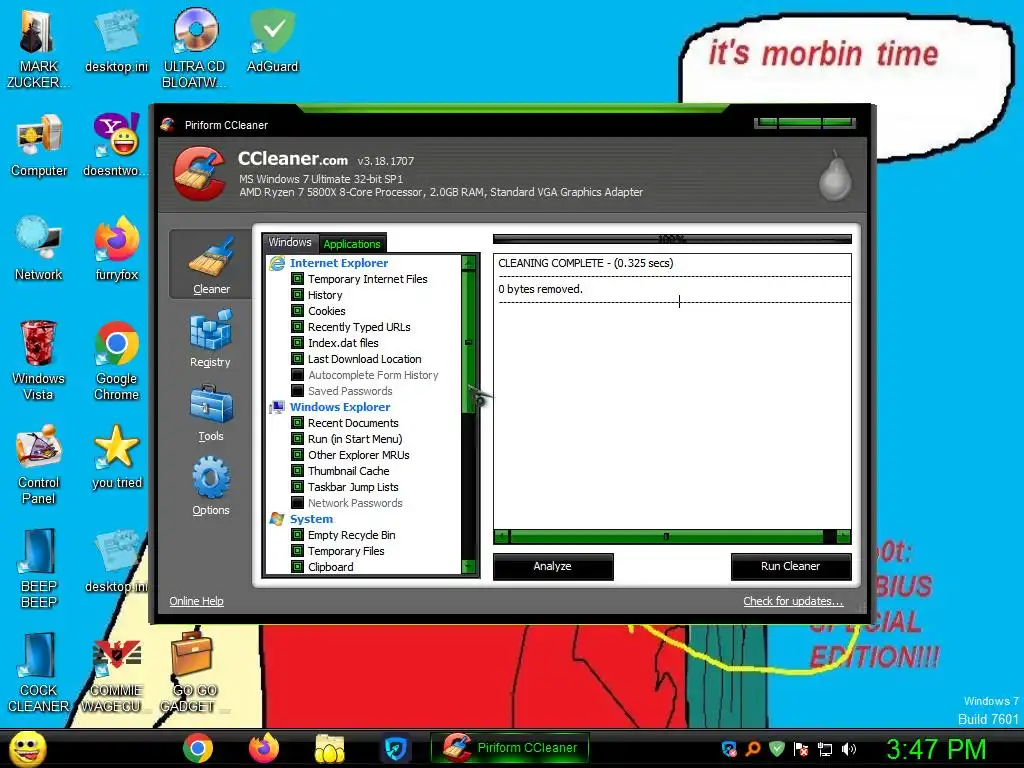Open the 'you tried' star desktop icon
The height and width of the screenshot is (768, 1024).
tap(116, 457)
